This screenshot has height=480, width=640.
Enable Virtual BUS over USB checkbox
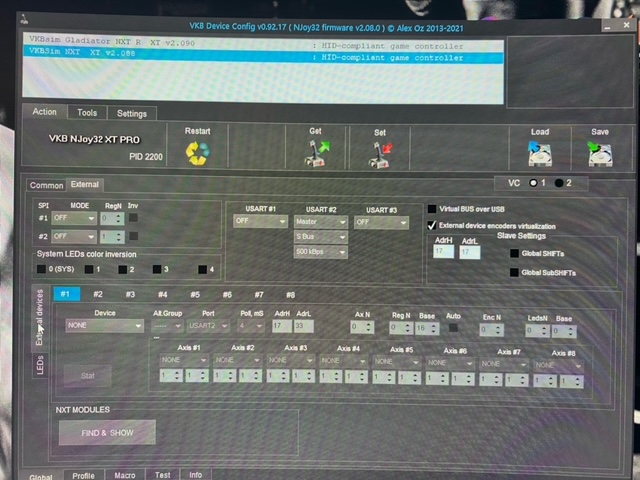432,209
